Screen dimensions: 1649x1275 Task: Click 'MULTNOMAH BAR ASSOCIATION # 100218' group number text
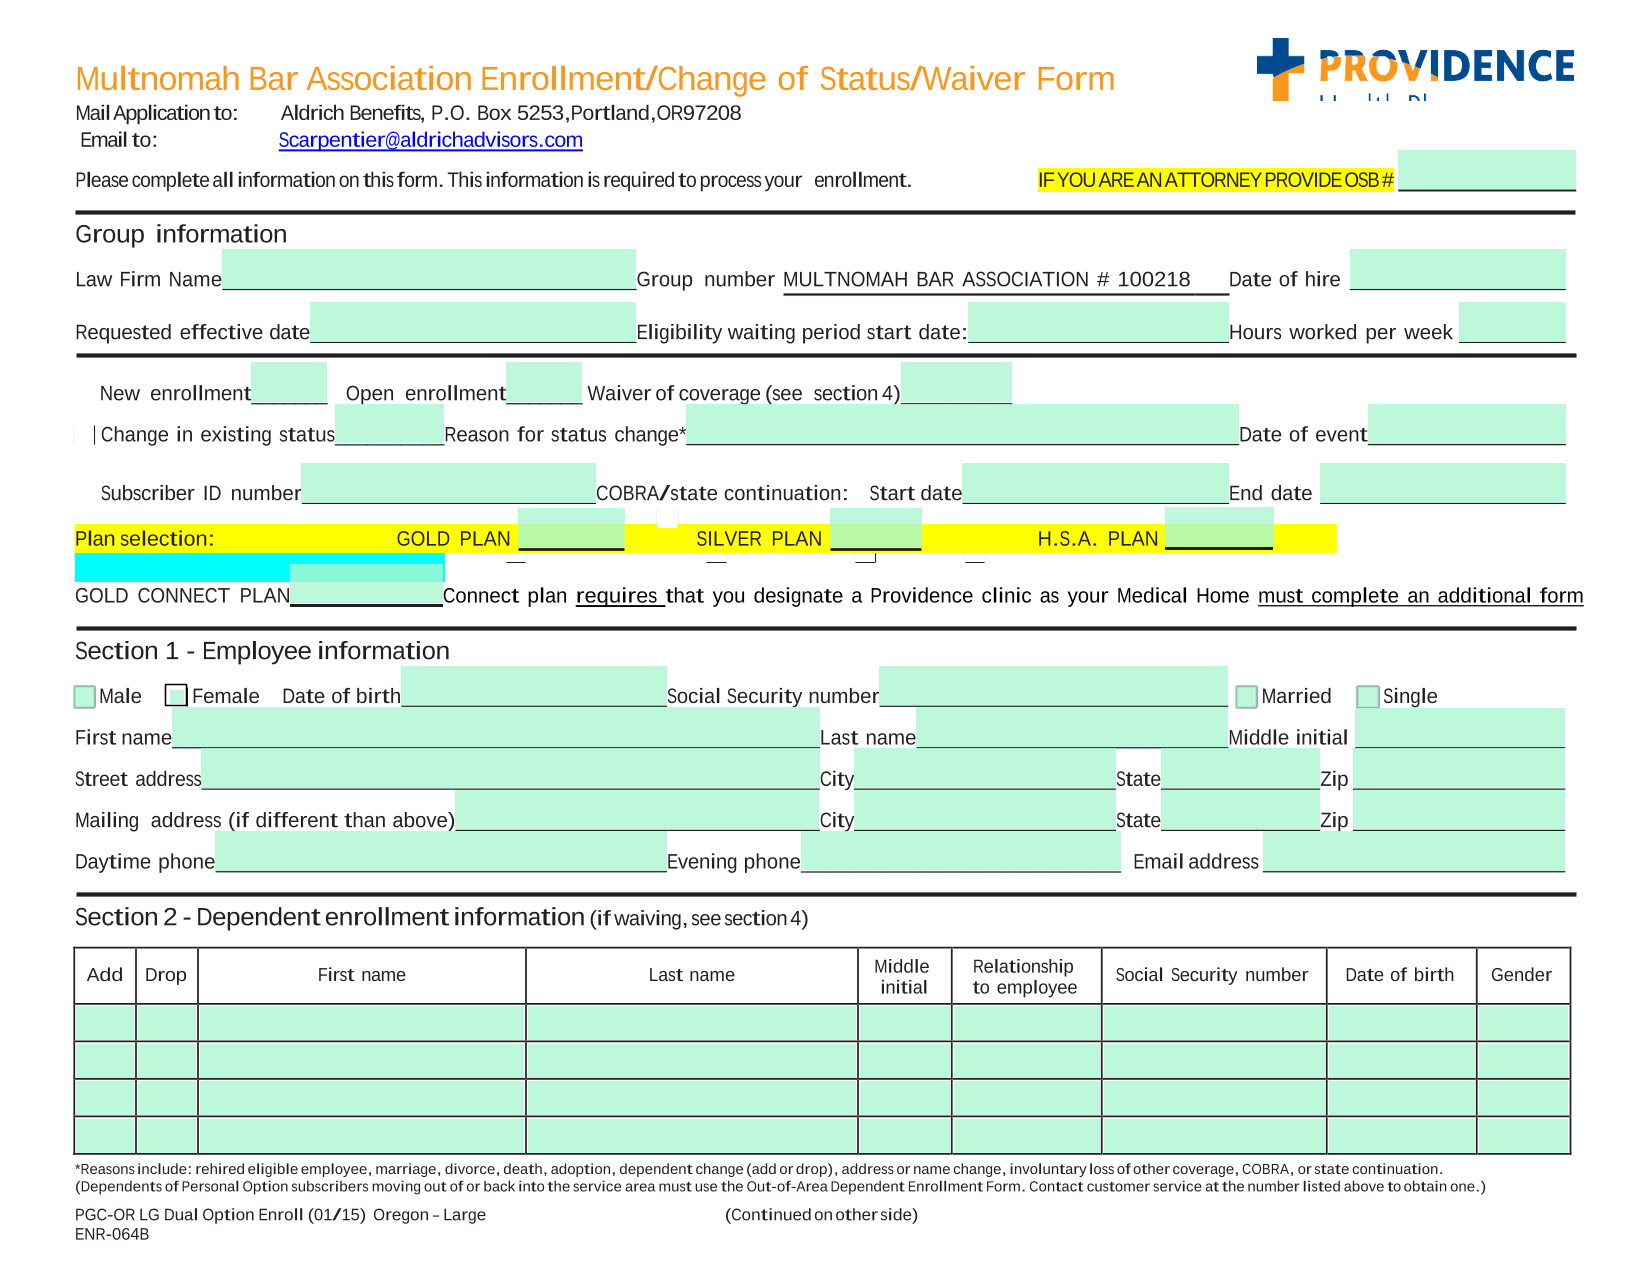point(986,279)
